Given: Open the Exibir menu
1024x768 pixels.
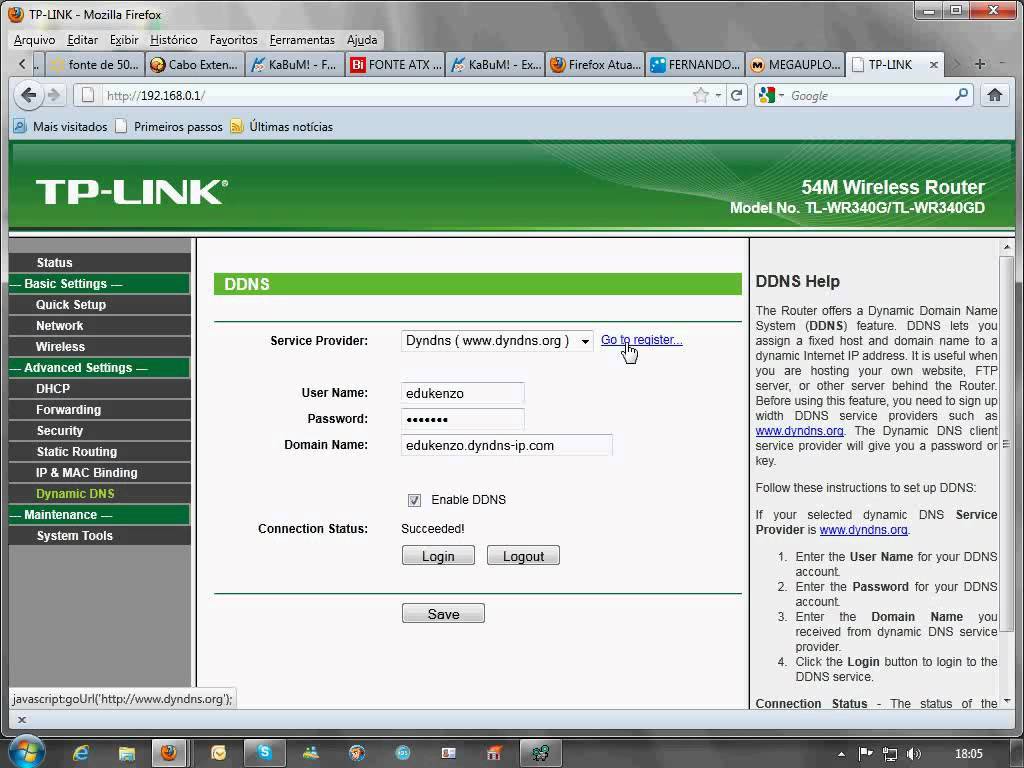Looking at the screenshot, I should click(x=124, y=40).
